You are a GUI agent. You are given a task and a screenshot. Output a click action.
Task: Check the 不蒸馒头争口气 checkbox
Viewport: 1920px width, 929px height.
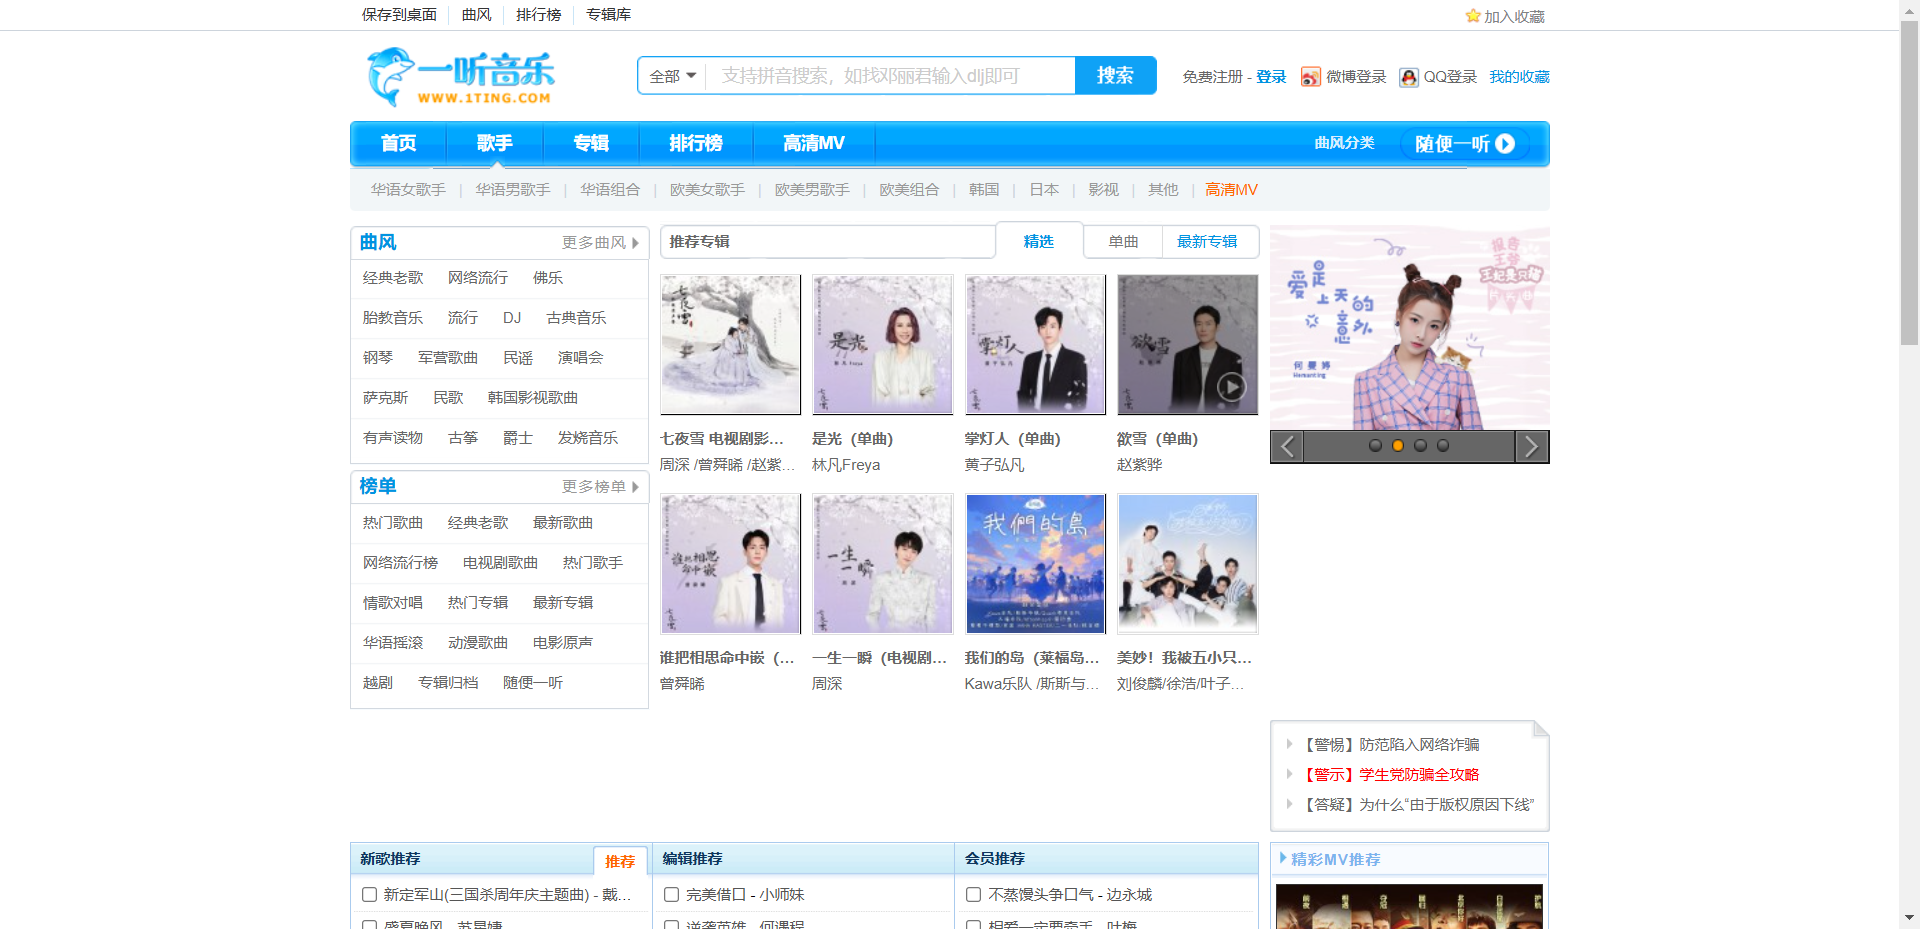point(973,895)
